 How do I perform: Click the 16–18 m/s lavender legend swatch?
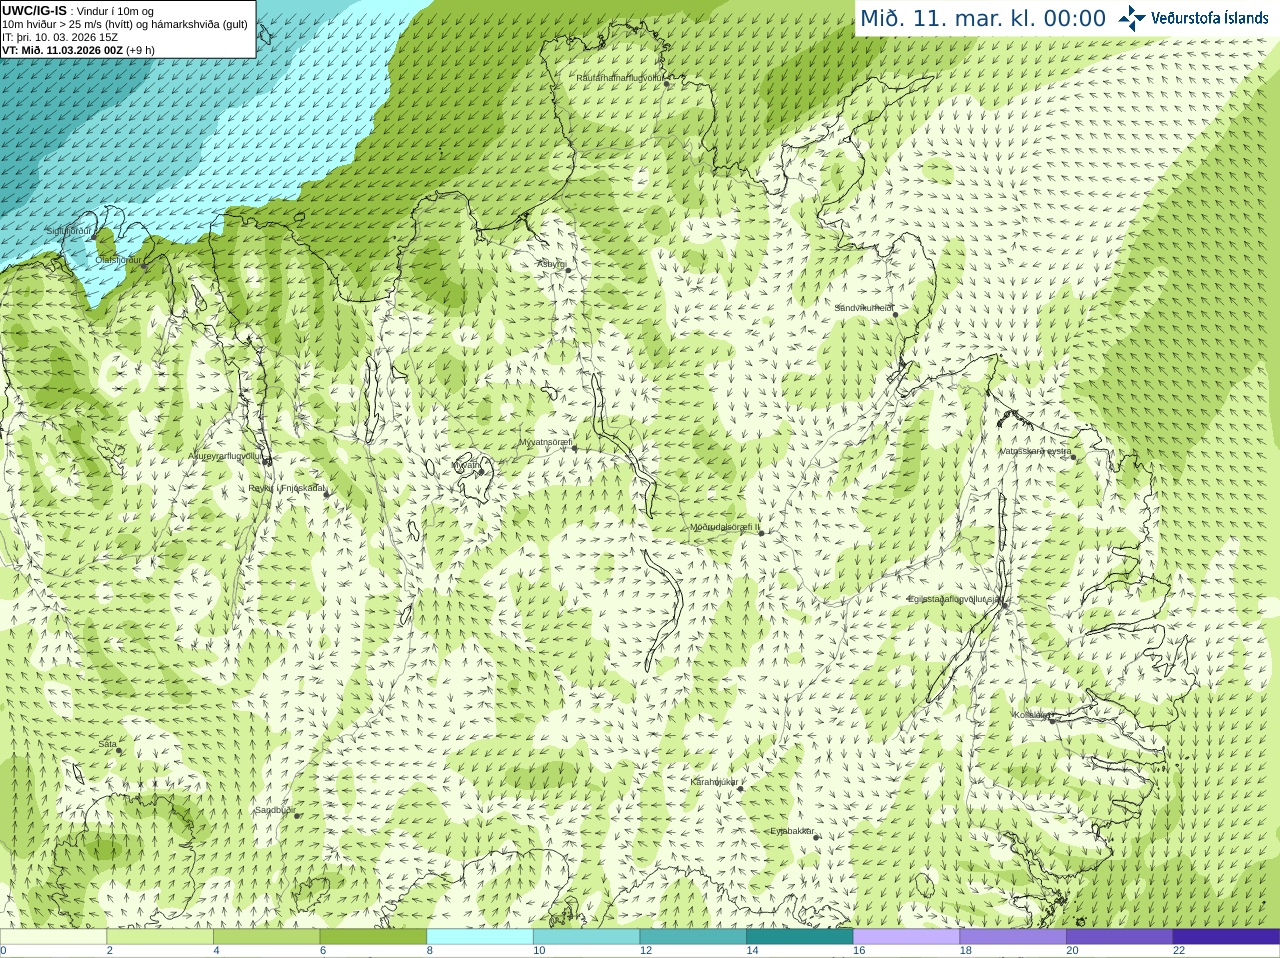coord(906,937)
